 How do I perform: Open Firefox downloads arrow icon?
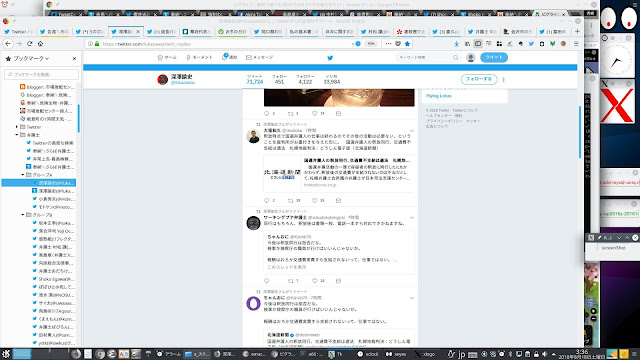point(456,44)
